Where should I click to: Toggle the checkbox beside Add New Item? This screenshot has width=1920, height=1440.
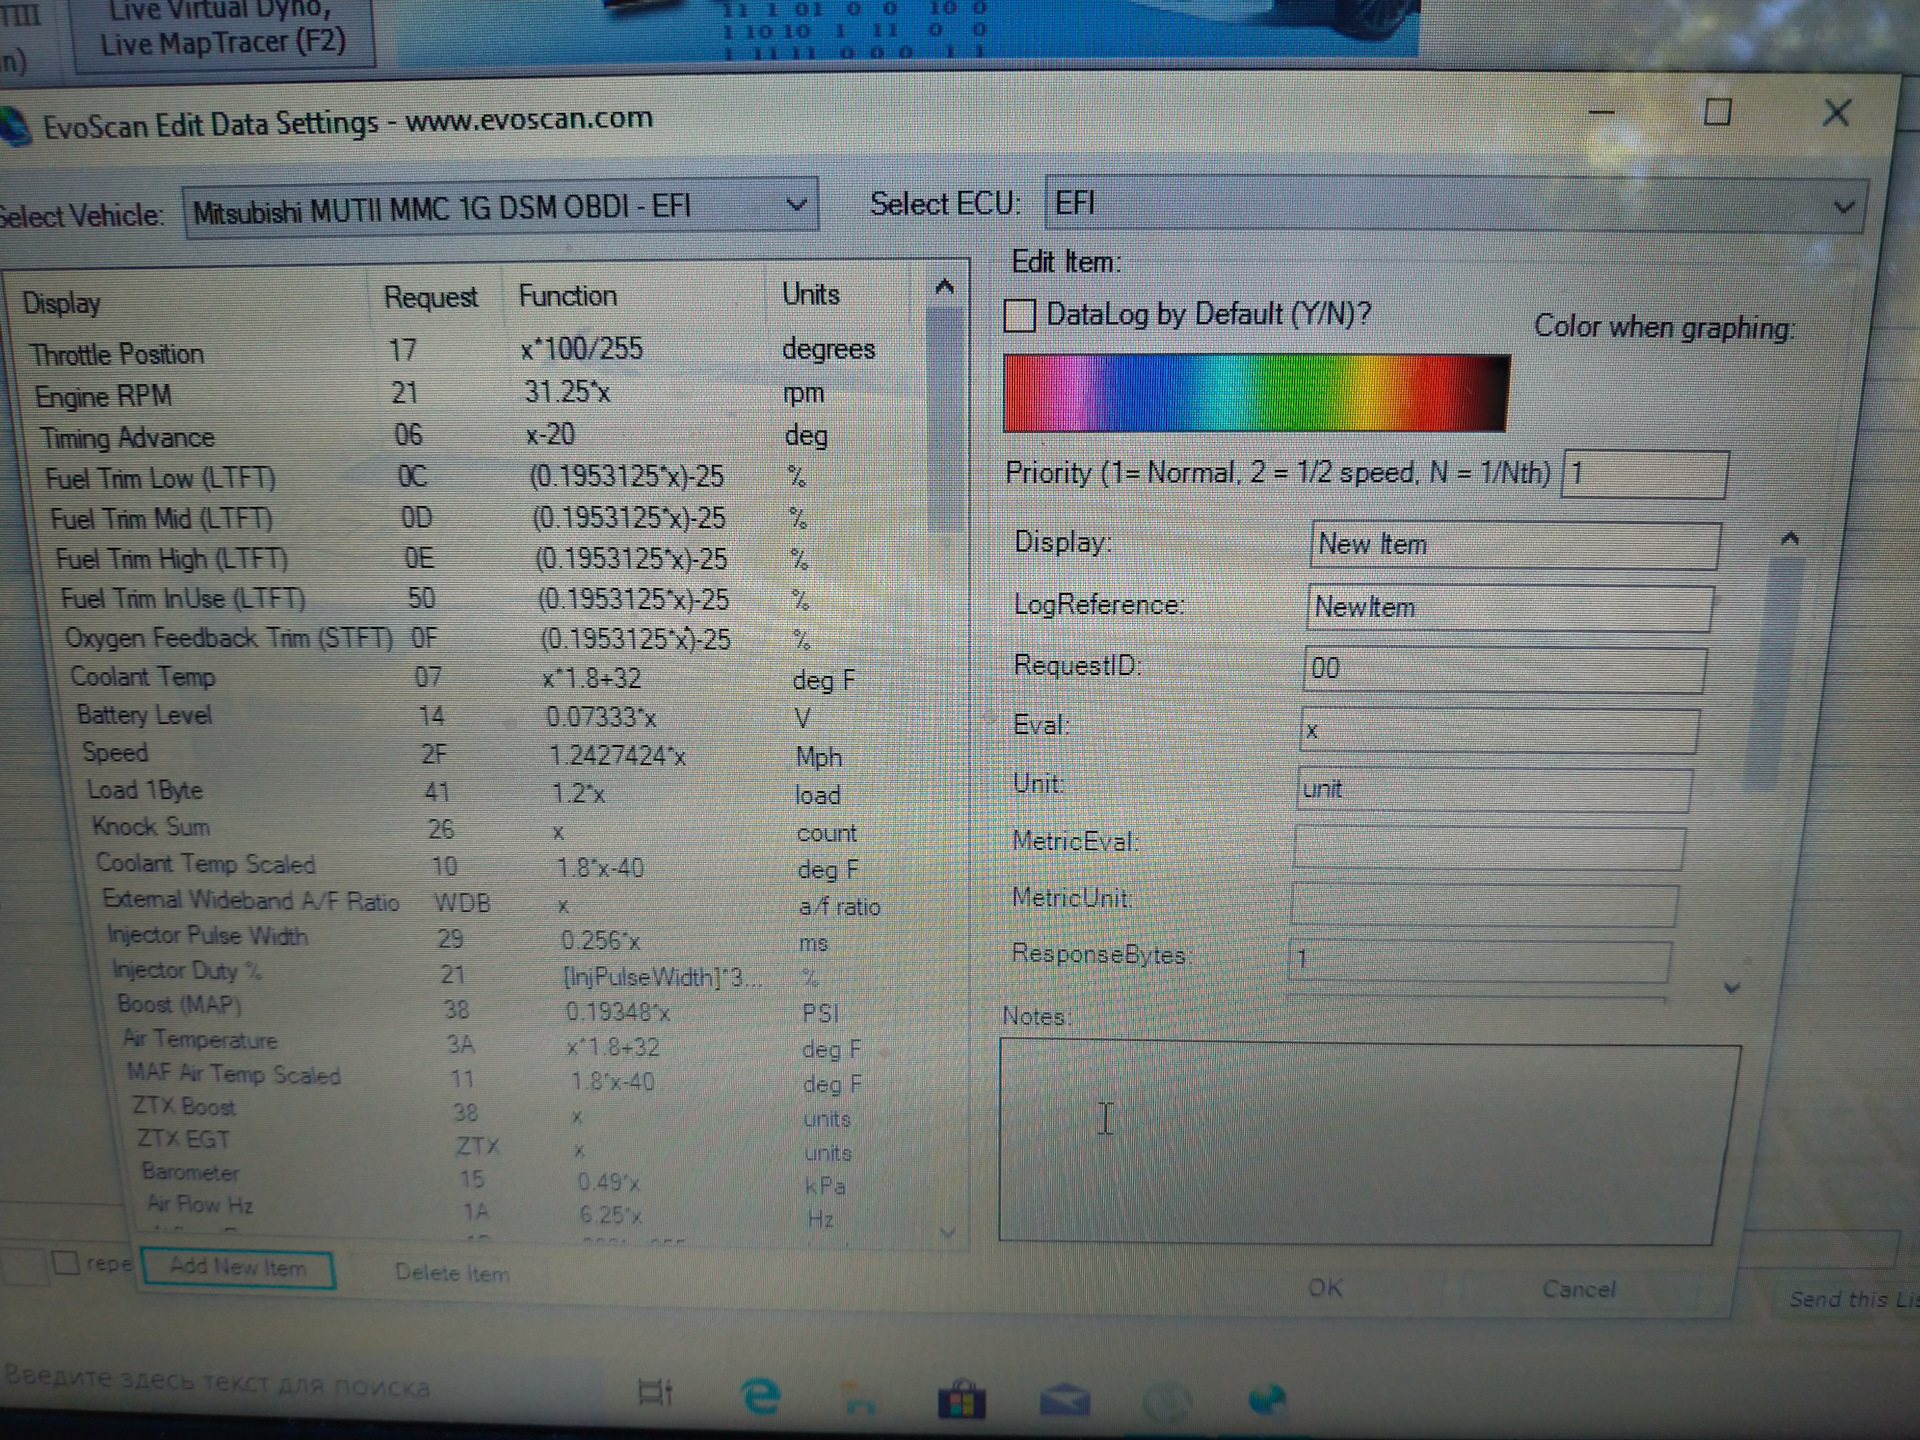66,1263
